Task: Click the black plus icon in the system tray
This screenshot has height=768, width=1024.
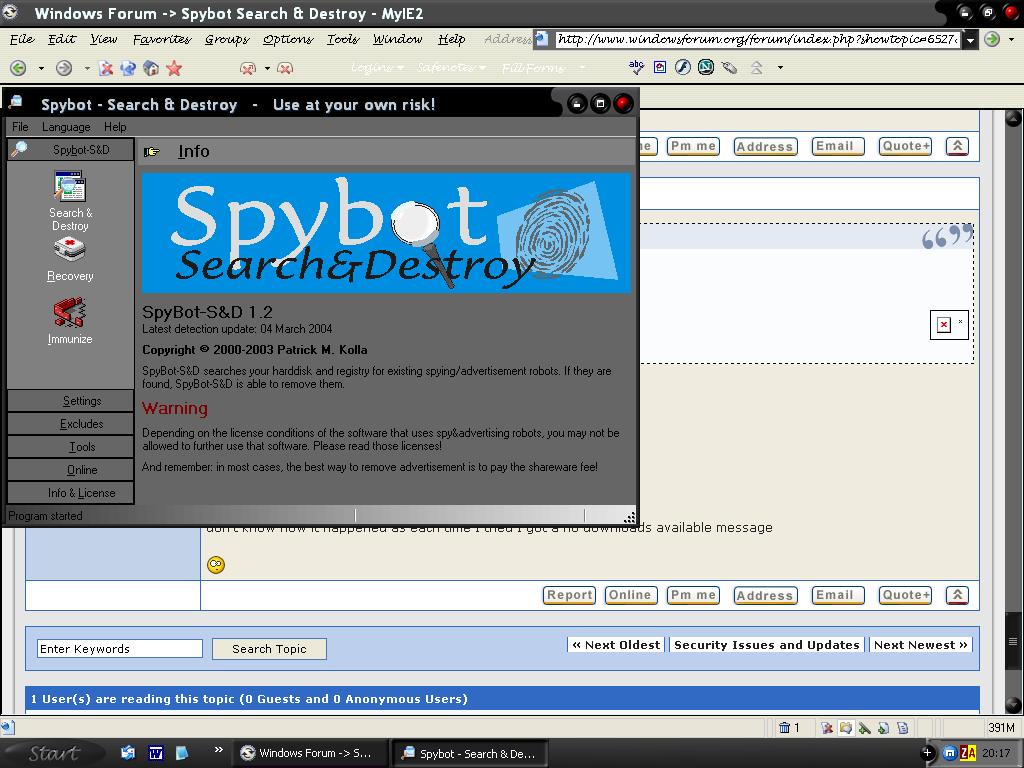Action: click(x=927, y=754)
